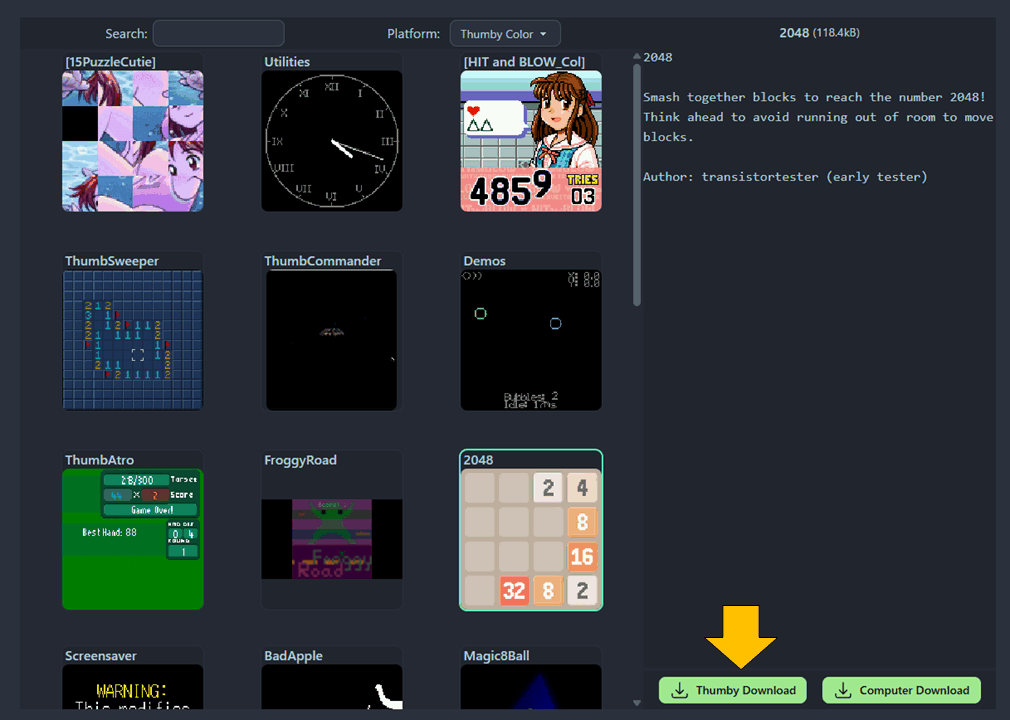Select the Magic8Ball thumbnail
This screenshot has width=1010, height=720.
531,687
